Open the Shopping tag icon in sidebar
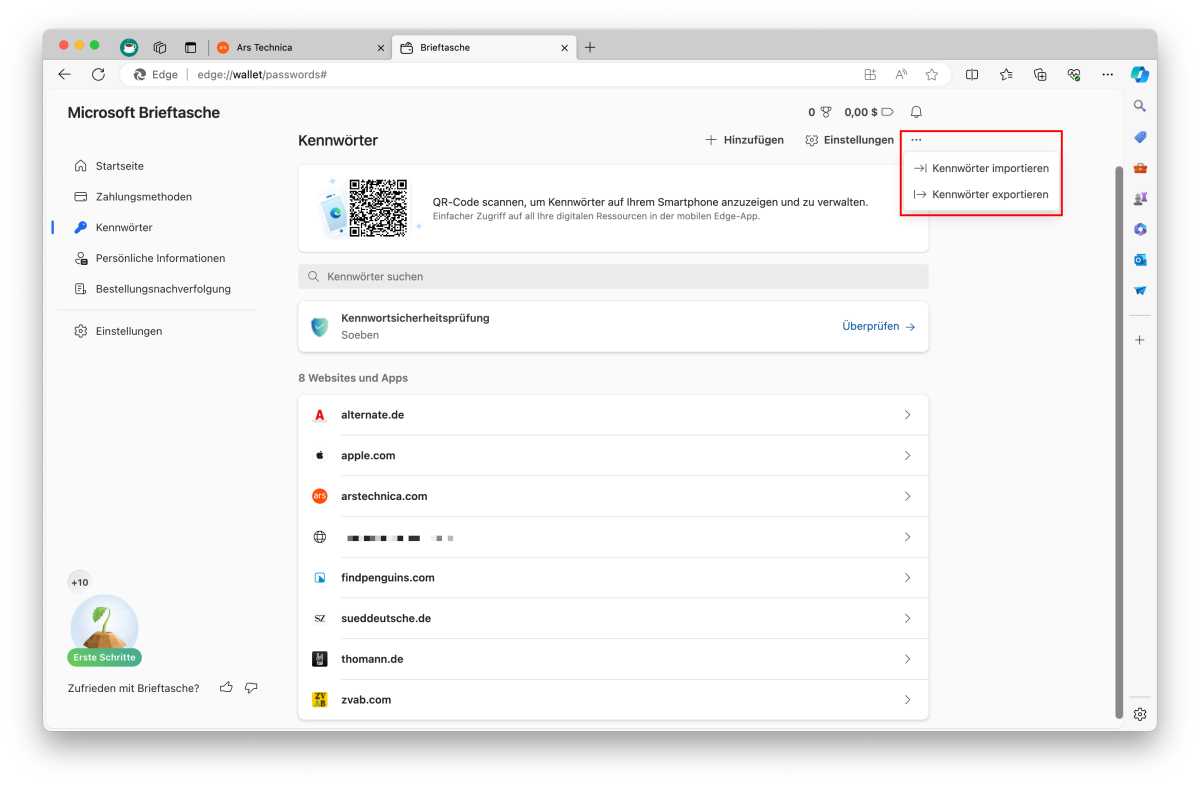The image size is (1200, 788). pyautogui.click(x=1140, y=137)
